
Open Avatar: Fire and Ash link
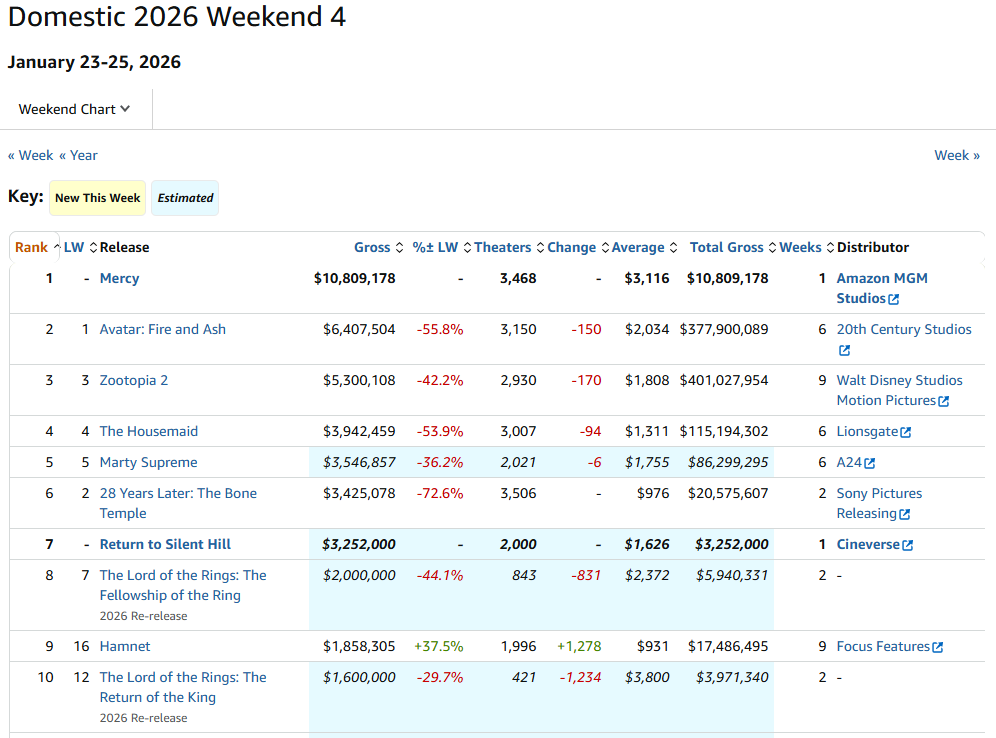pyautogui.click(x=162, y=329)
